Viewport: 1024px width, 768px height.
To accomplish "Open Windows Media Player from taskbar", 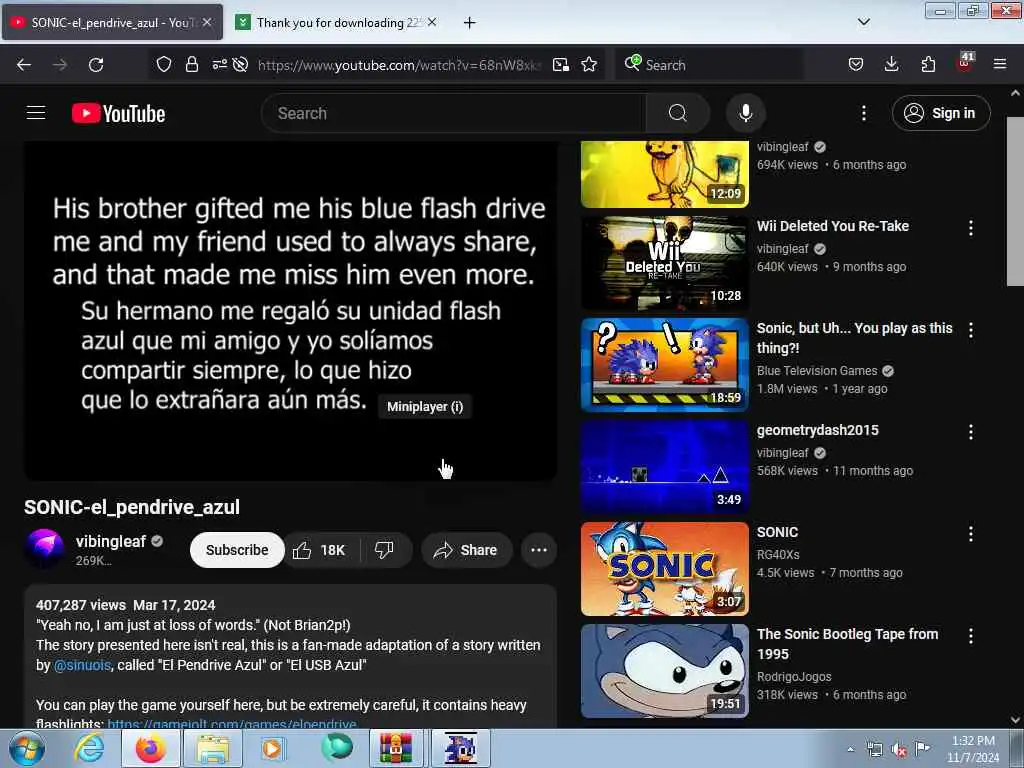I will (272, 748).
